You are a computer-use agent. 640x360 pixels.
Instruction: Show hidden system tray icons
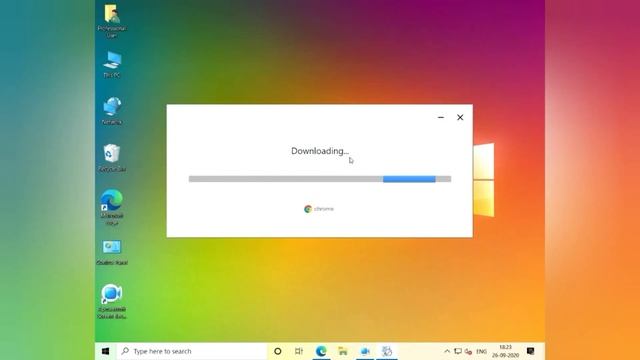coord(447,351)
